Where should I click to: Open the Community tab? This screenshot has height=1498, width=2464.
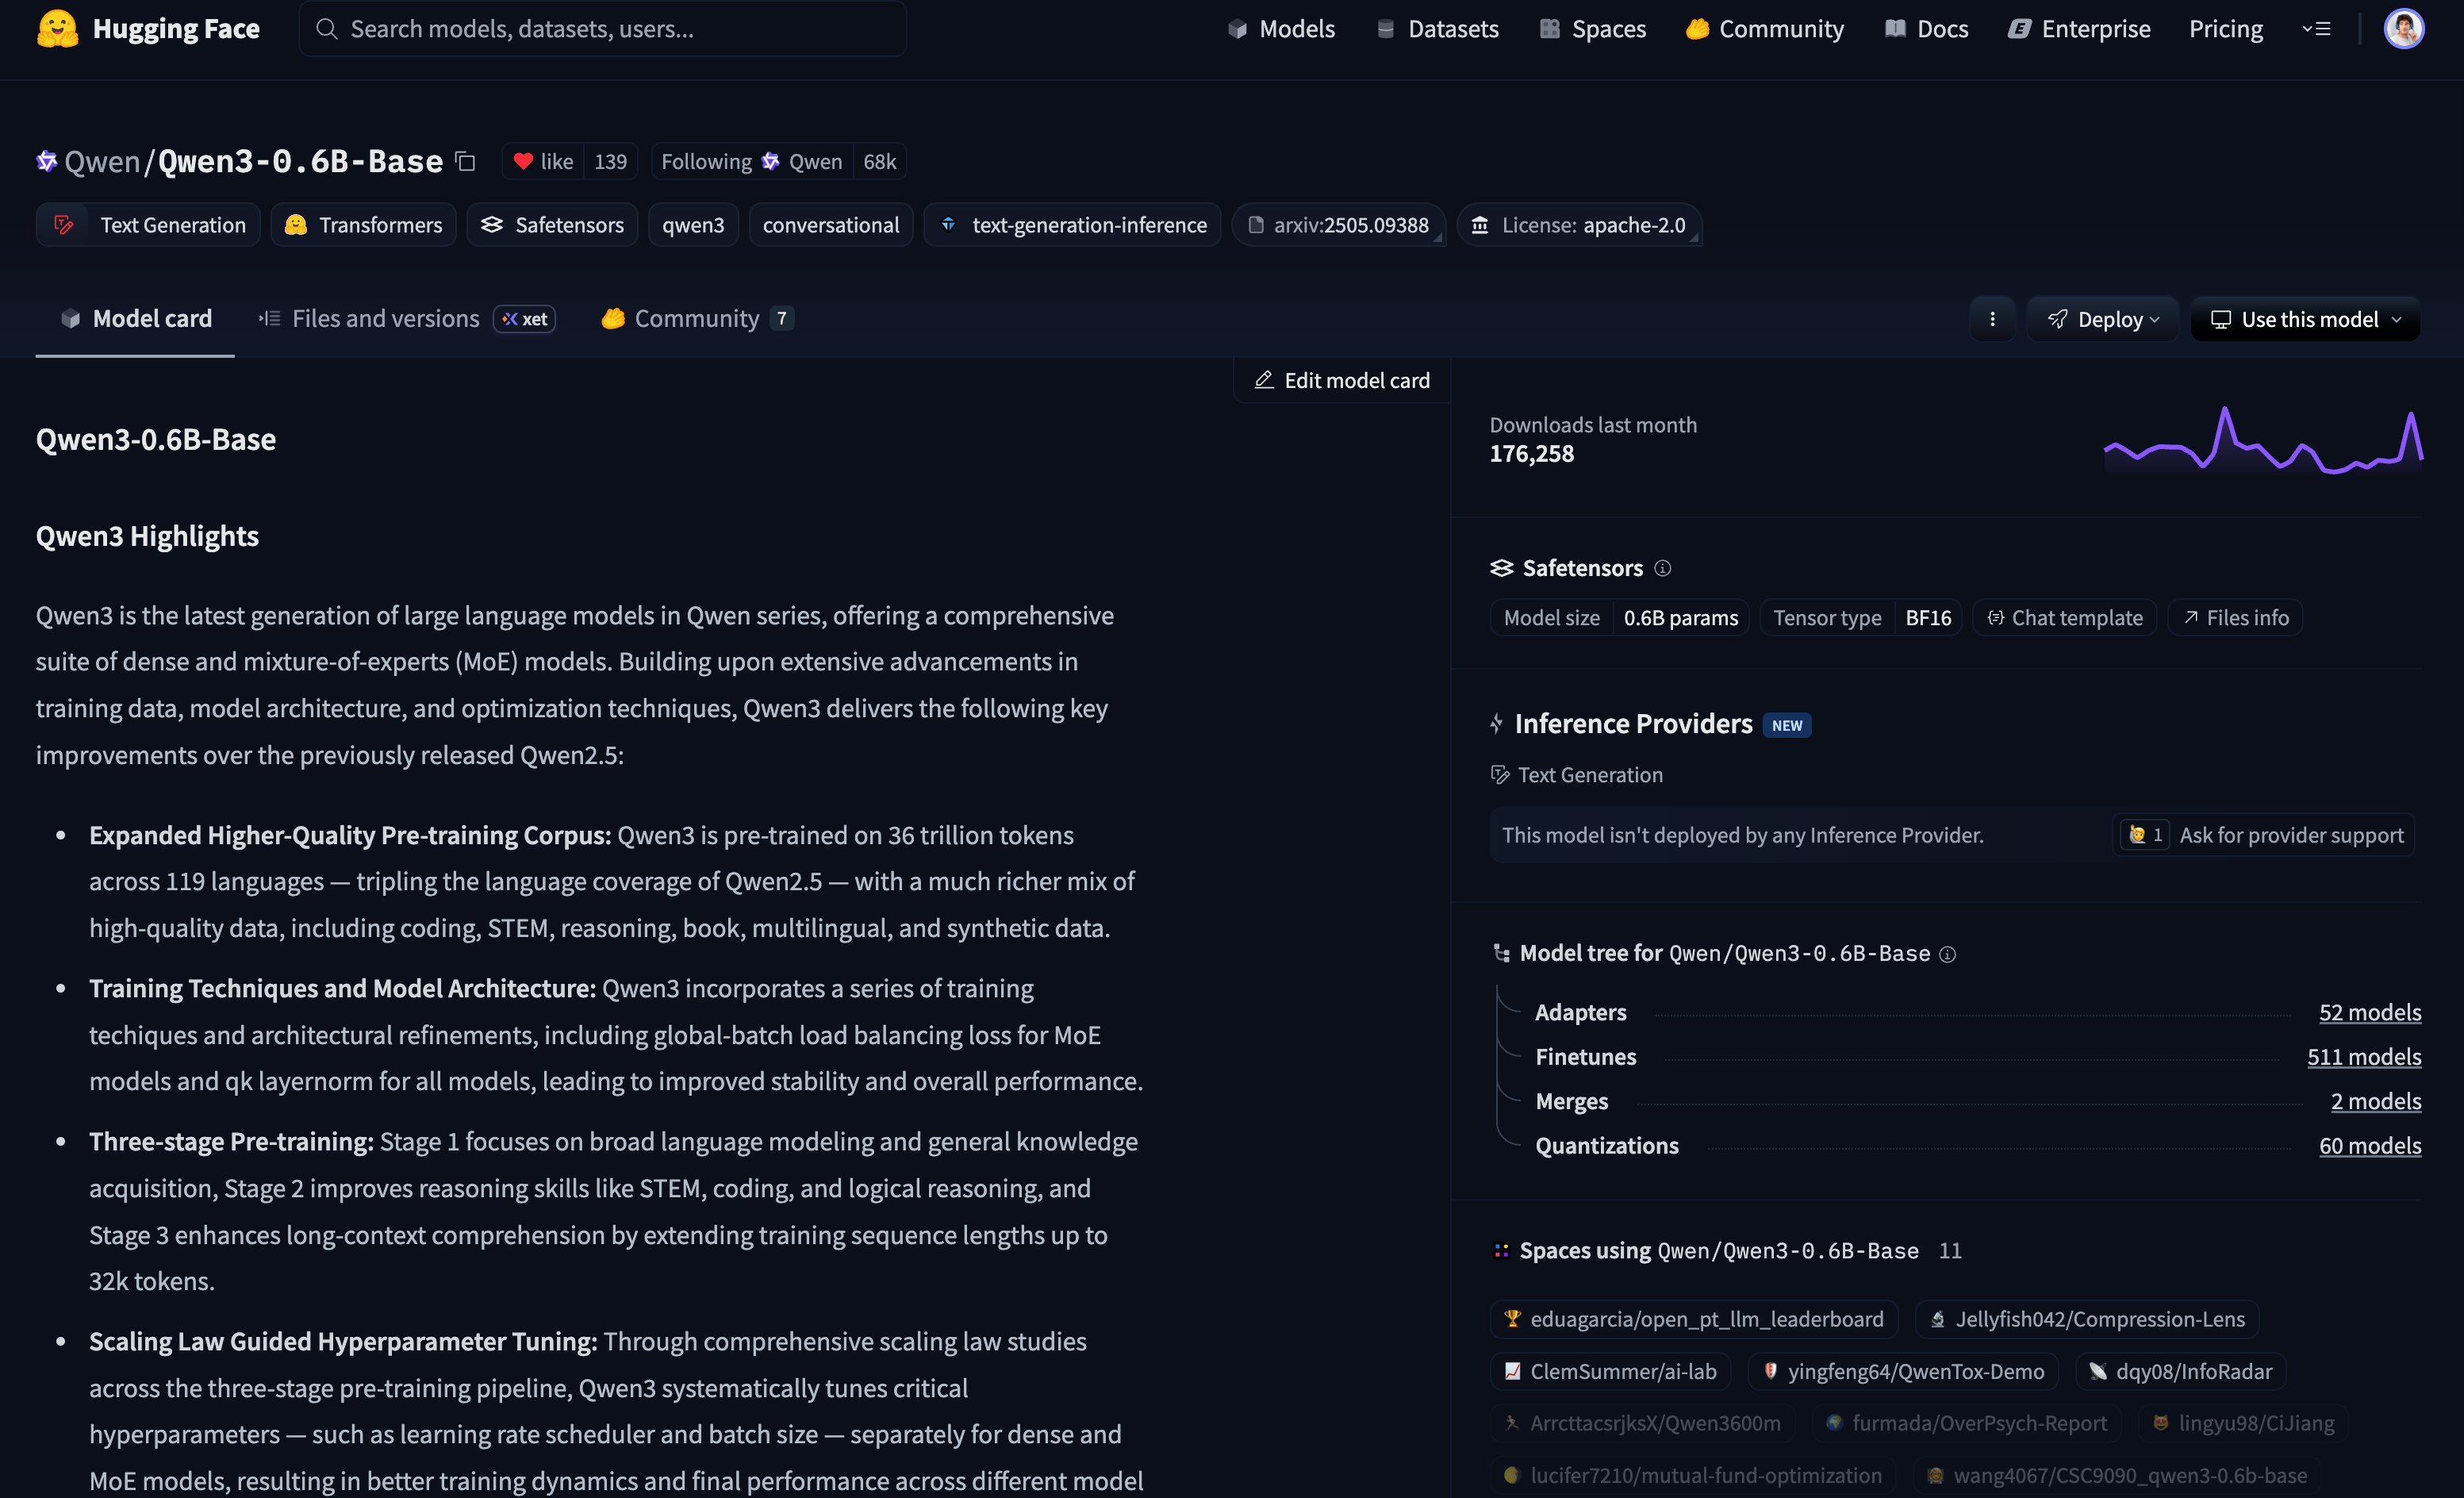[x=696, y=318]
